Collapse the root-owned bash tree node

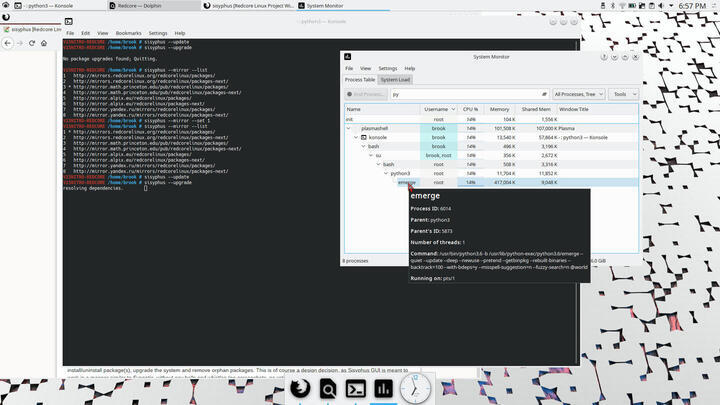[x=378, y=164]
